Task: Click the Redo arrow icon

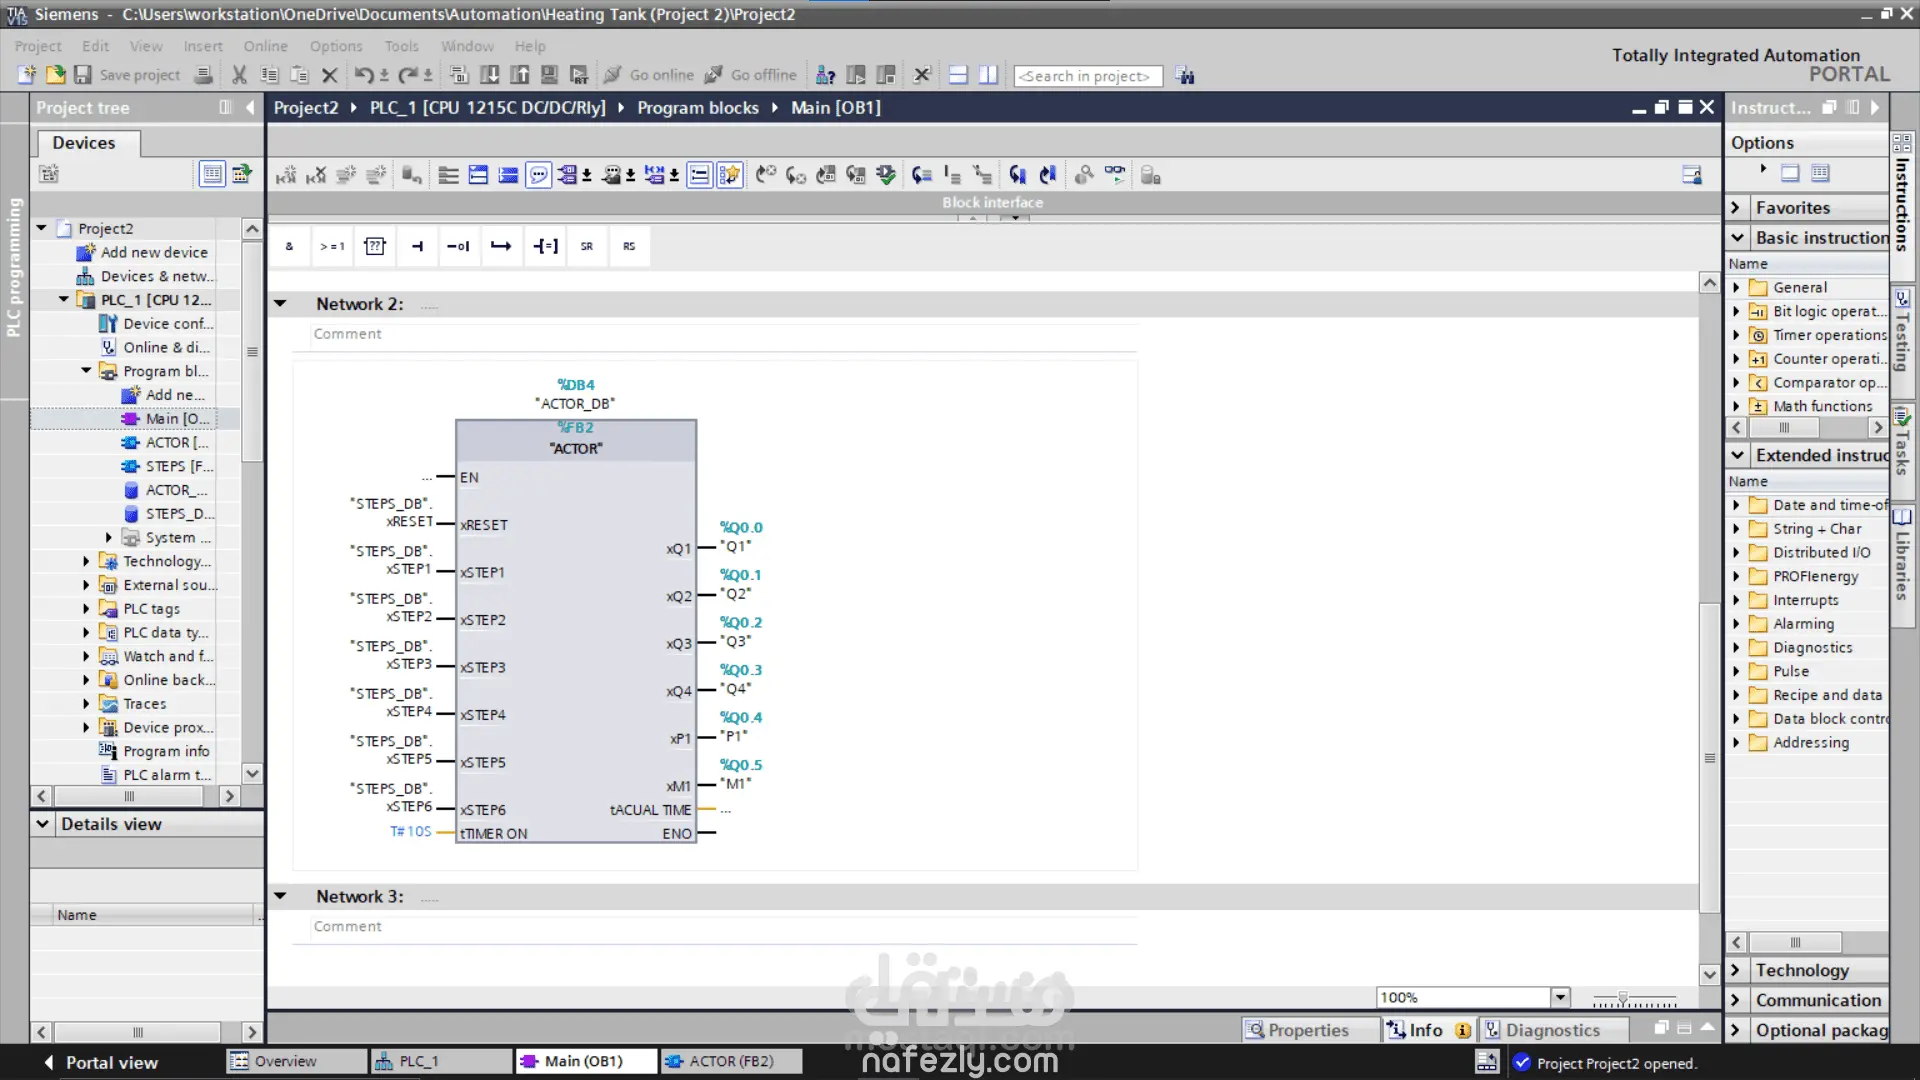Action: click(x=408, y=75)
